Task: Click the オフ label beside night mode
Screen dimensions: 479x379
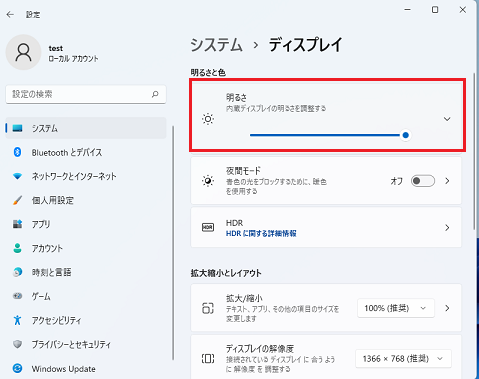Action: [397, 181]
